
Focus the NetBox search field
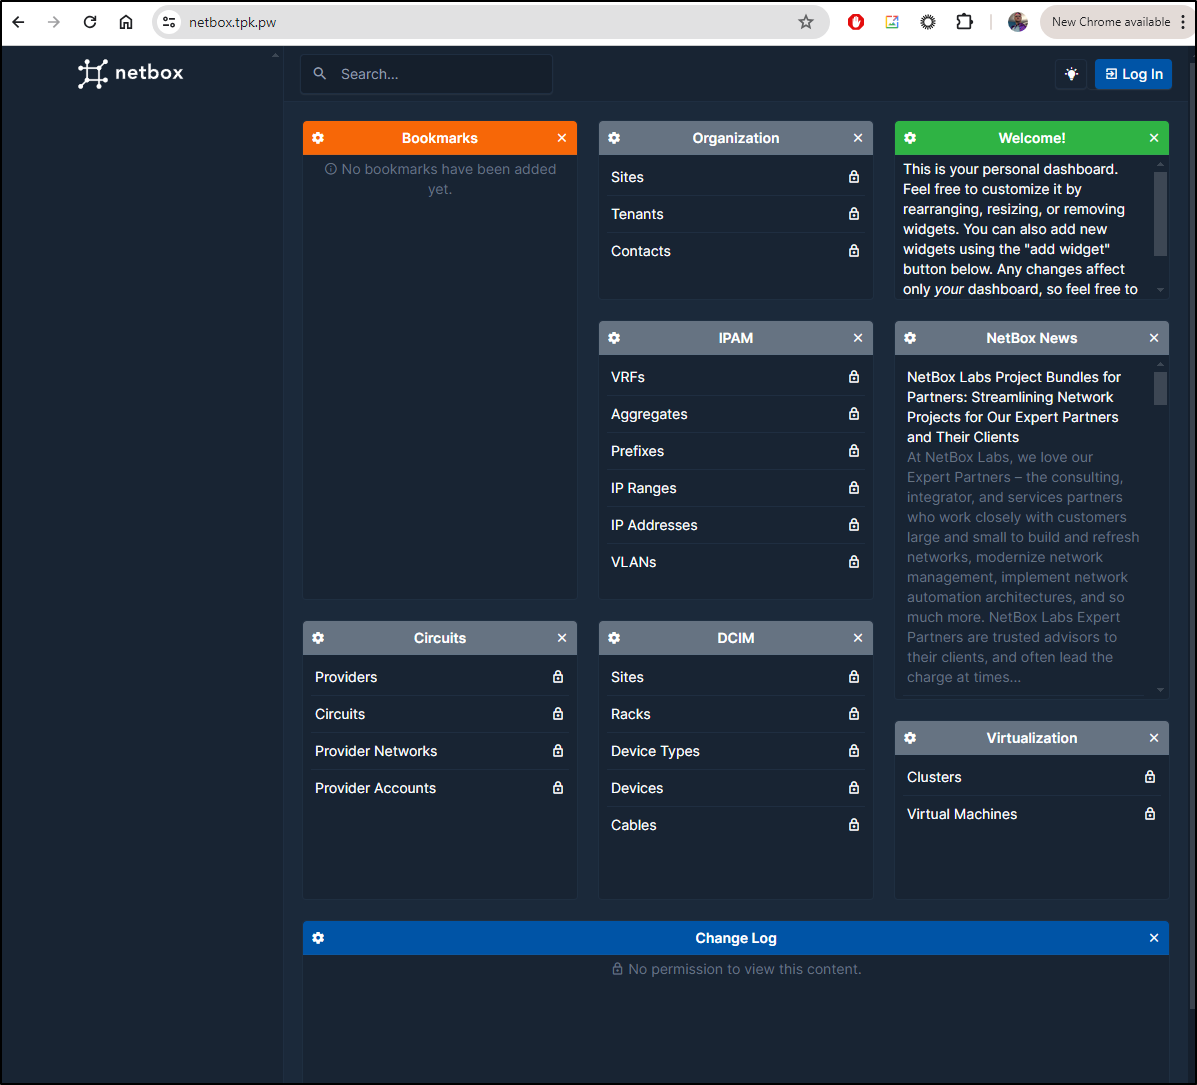tap(427, 74)
